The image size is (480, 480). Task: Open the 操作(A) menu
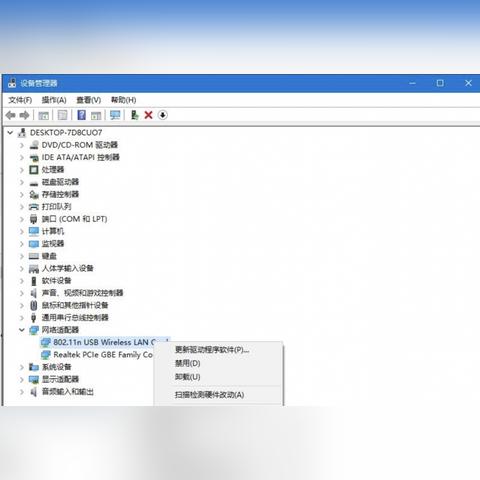[x=54, y=100]
